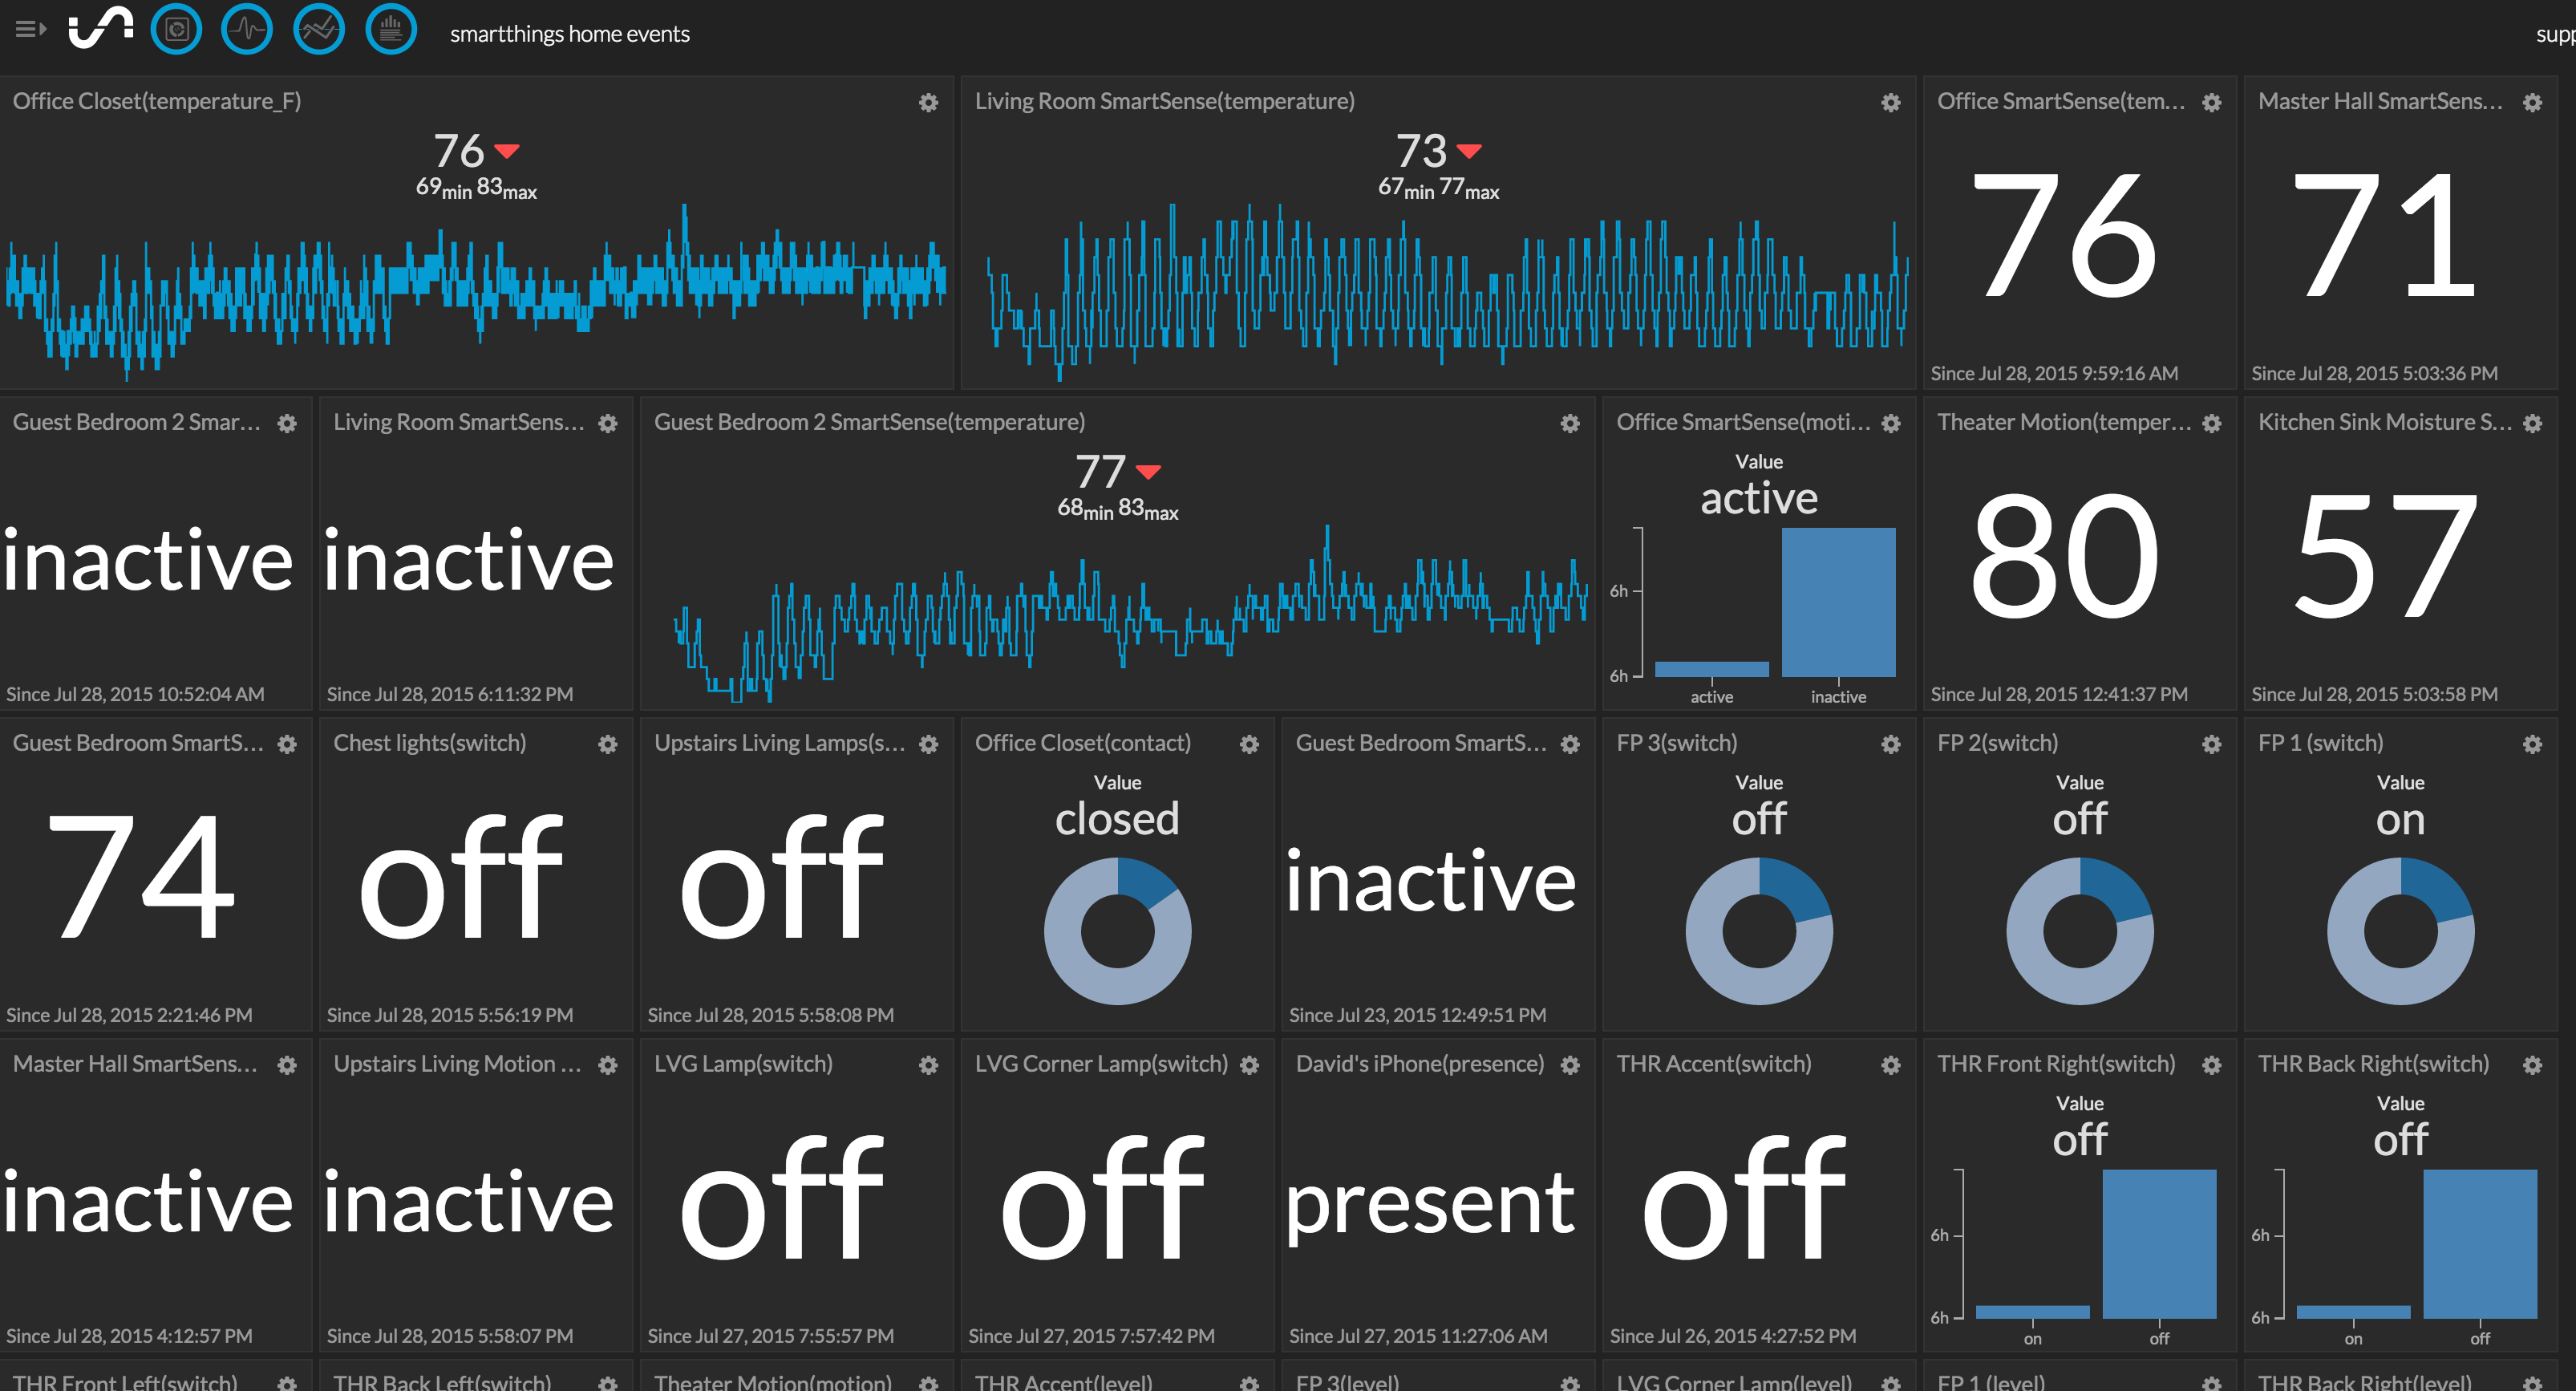Open gear settings for Living Room SmartSense(temperature) chart
Image resolution: width=2576 pixels, height=1391 pixels.
[1891, 102]
